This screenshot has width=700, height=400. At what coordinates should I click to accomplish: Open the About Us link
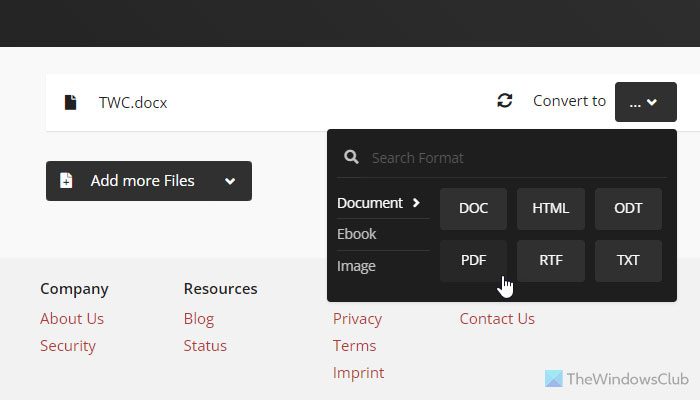[x=72, y=319]
